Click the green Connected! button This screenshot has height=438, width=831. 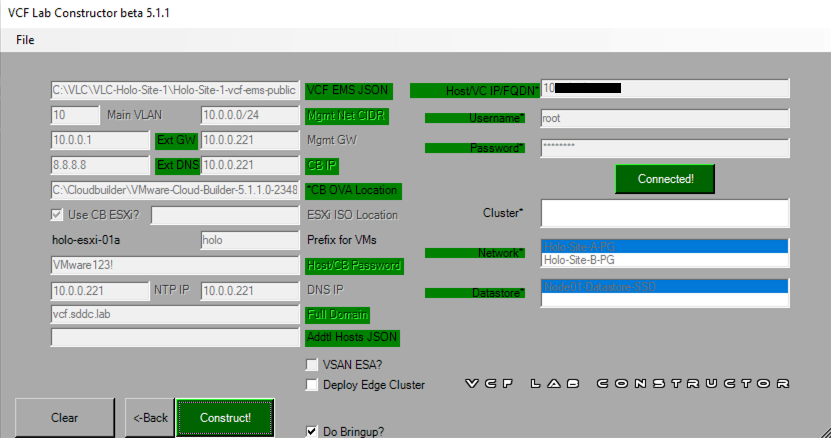[666, 179]
